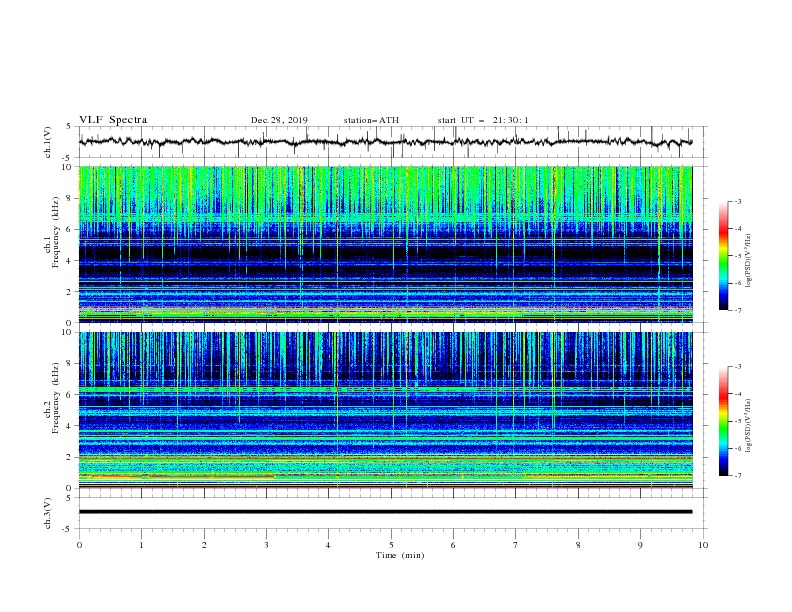Click the ch.1 spectrogram panel
This screenshot has width=792, height=612.
tap(385, 244)
